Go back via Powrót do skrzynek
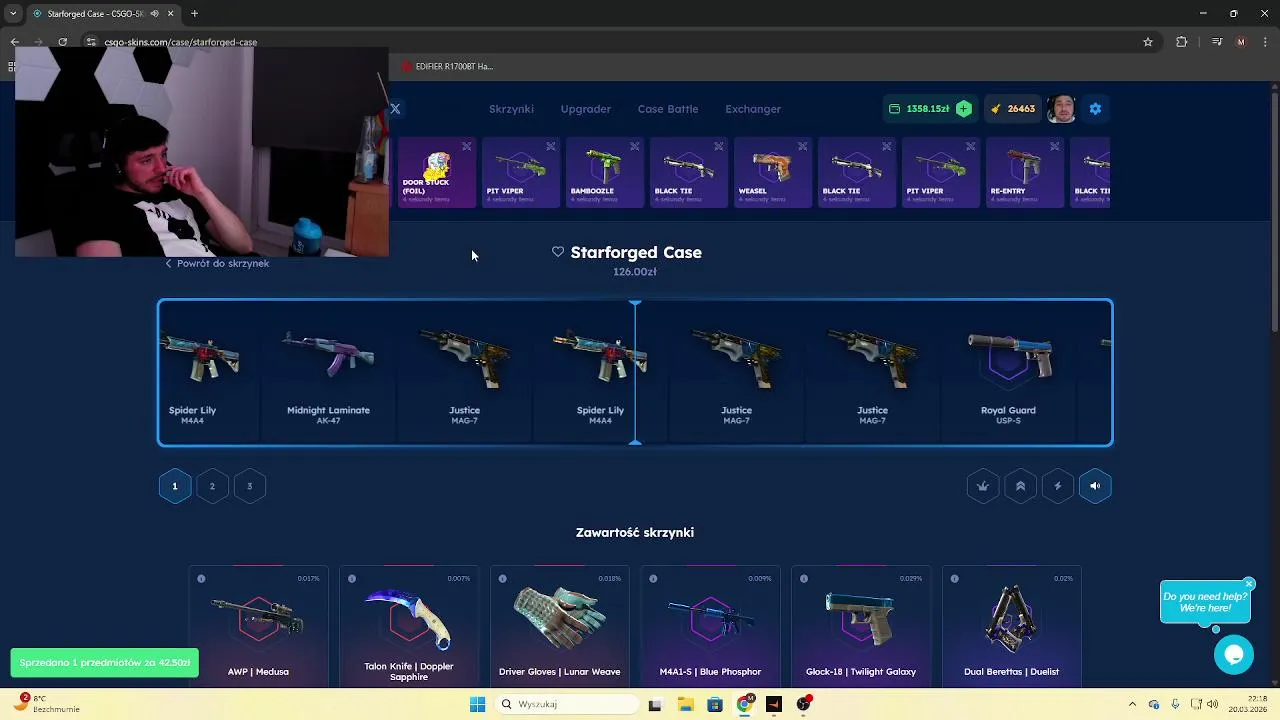This screenshot has height=720, width=1280. pos(217,263)
